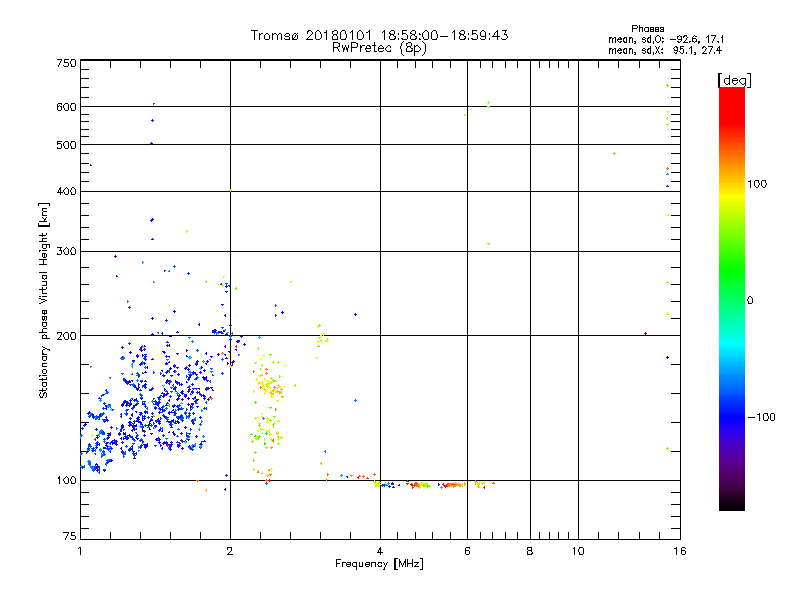Click the '75' y-axis tick label
The height and width of the screenshot is (600, 800).
[x=70, y=536]
